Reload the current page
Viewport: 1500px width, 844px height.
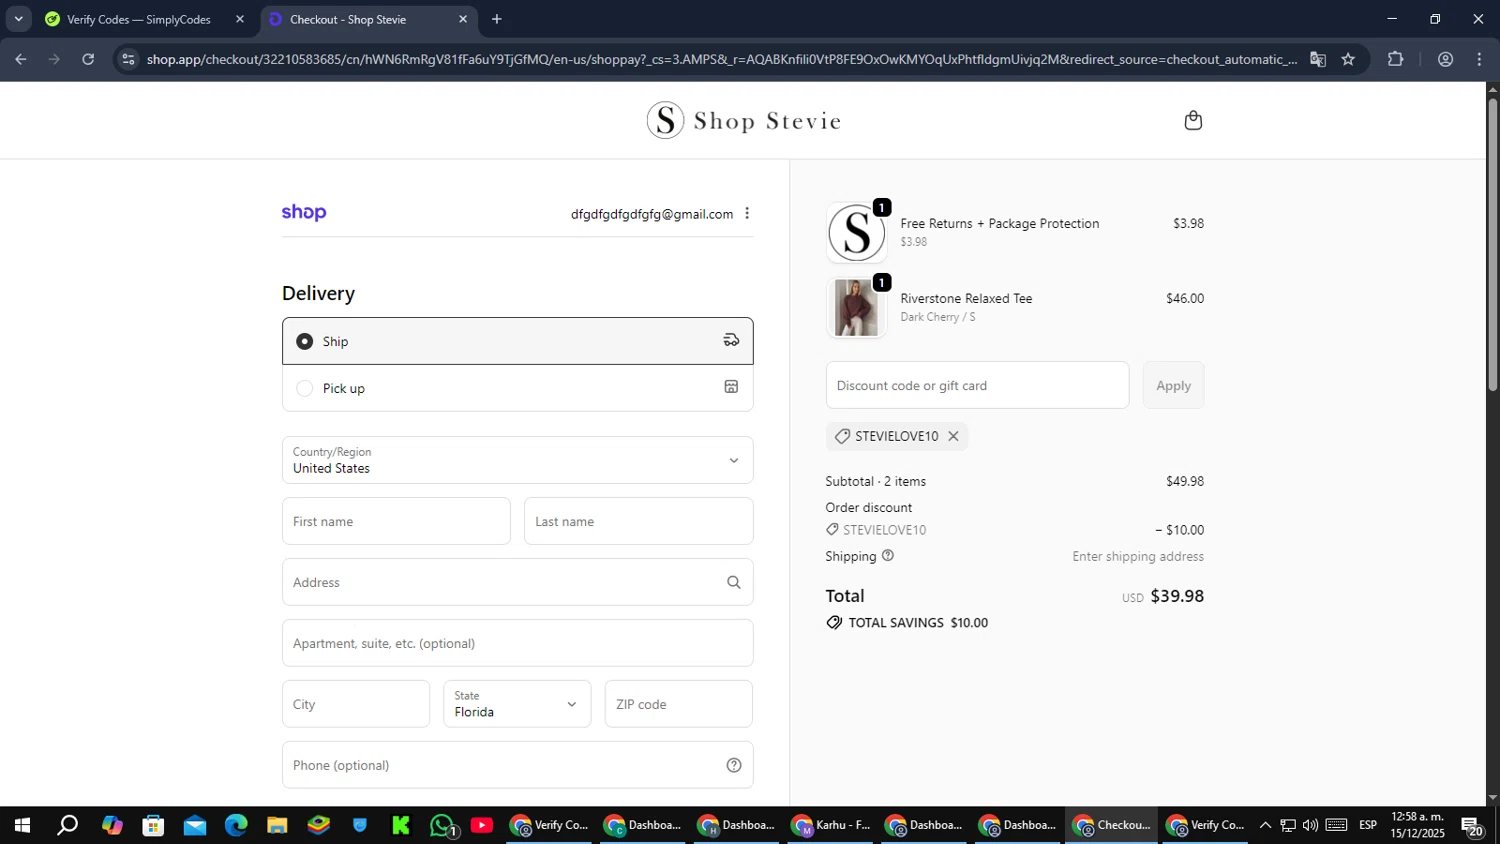88,59
